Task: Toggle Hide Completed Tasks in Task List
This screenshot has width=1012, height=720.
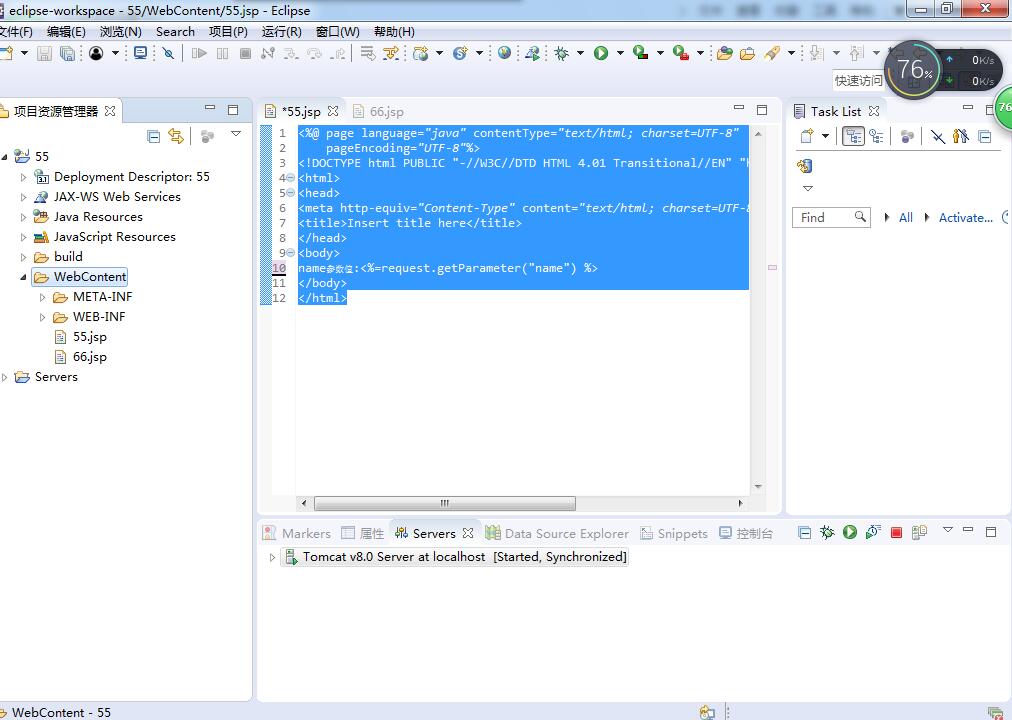Action: click(938, 136)
